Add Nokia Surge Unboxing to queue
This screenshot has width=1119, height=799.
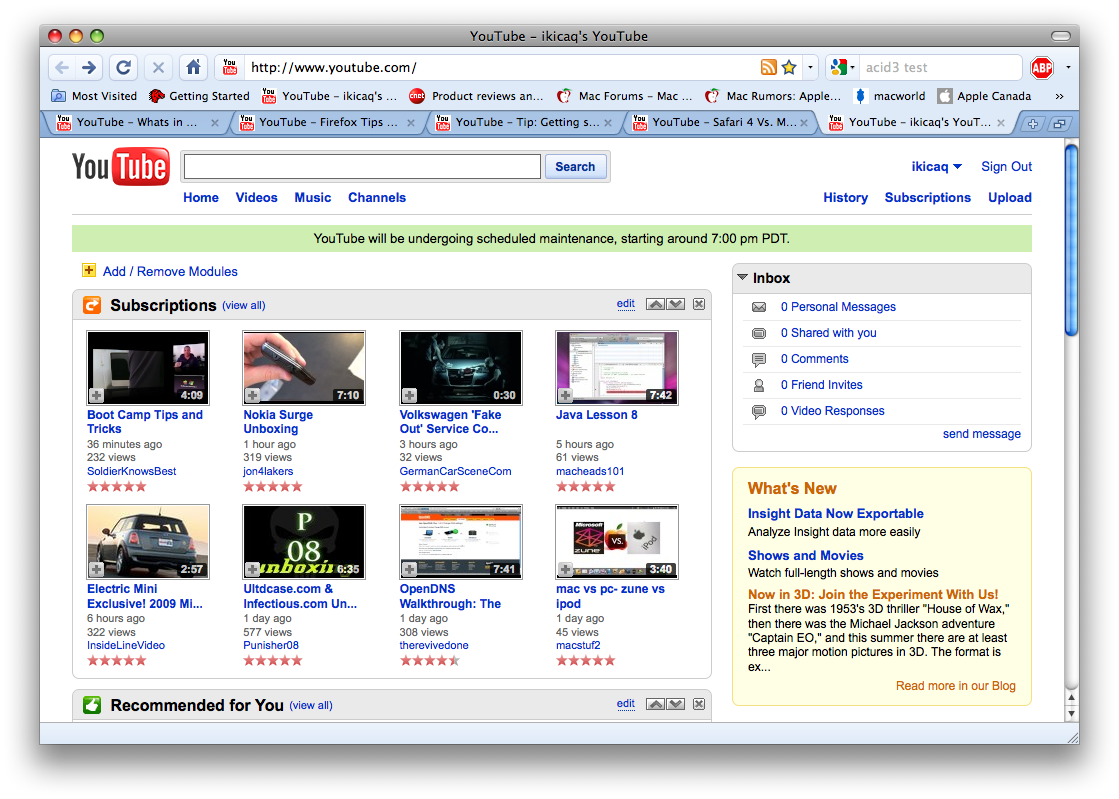pyautogui.click(x=253, y=395)
